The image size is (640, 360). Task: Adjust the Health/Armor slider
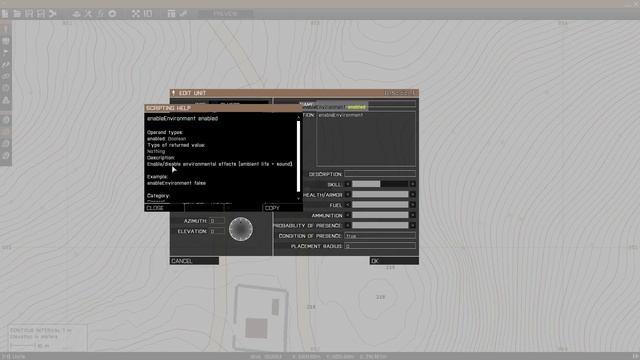click(x=380, y=194)
